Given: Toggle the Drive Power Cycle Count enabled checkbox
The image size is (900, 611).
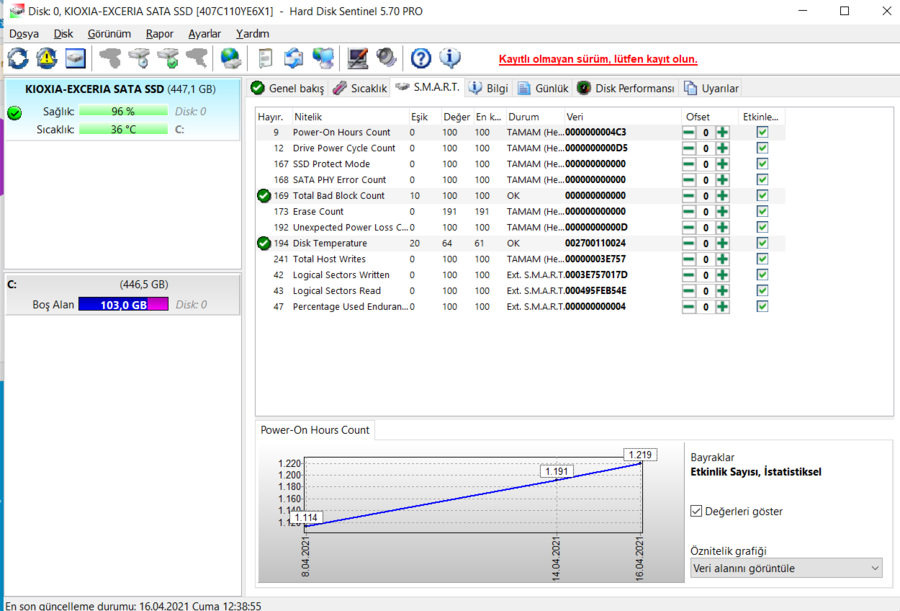Looking at the screenshot, I should click(x=762, y=148).
